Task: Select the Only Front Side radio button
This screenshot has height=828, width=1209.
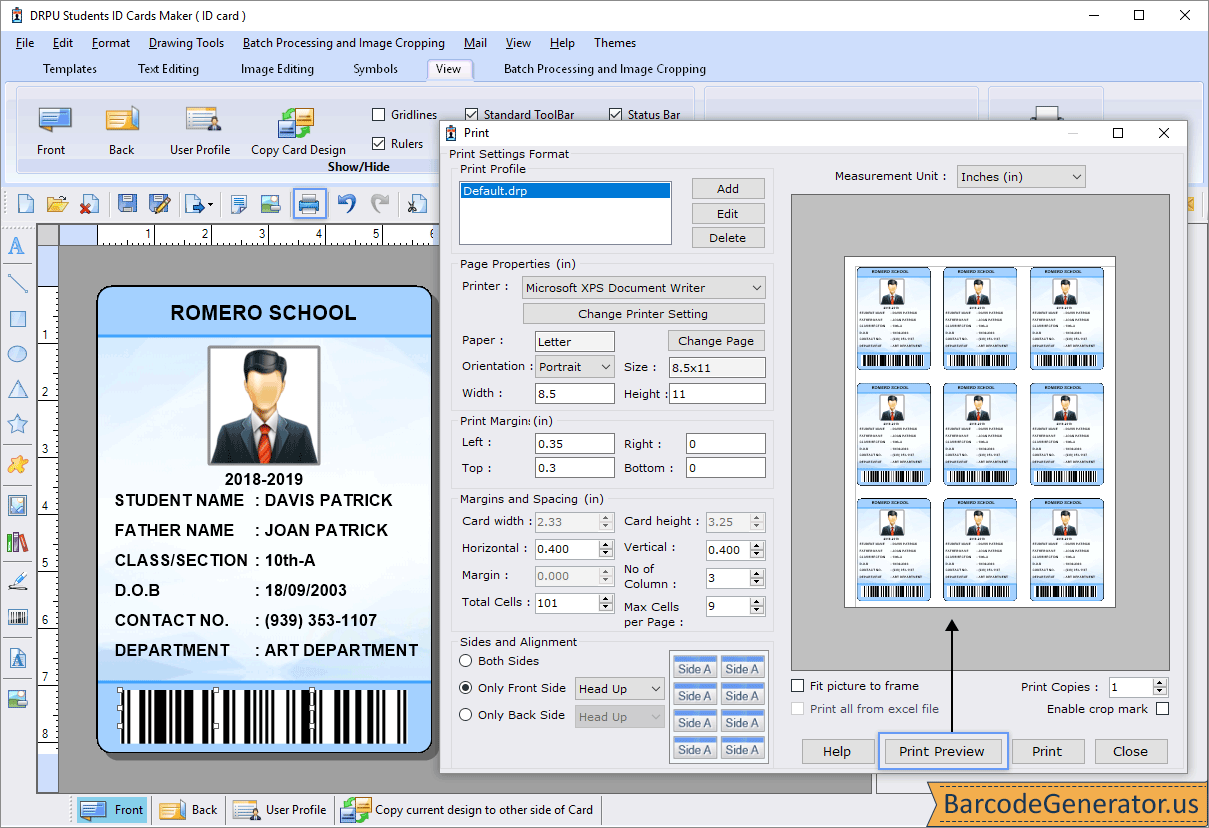Action: 464,688
